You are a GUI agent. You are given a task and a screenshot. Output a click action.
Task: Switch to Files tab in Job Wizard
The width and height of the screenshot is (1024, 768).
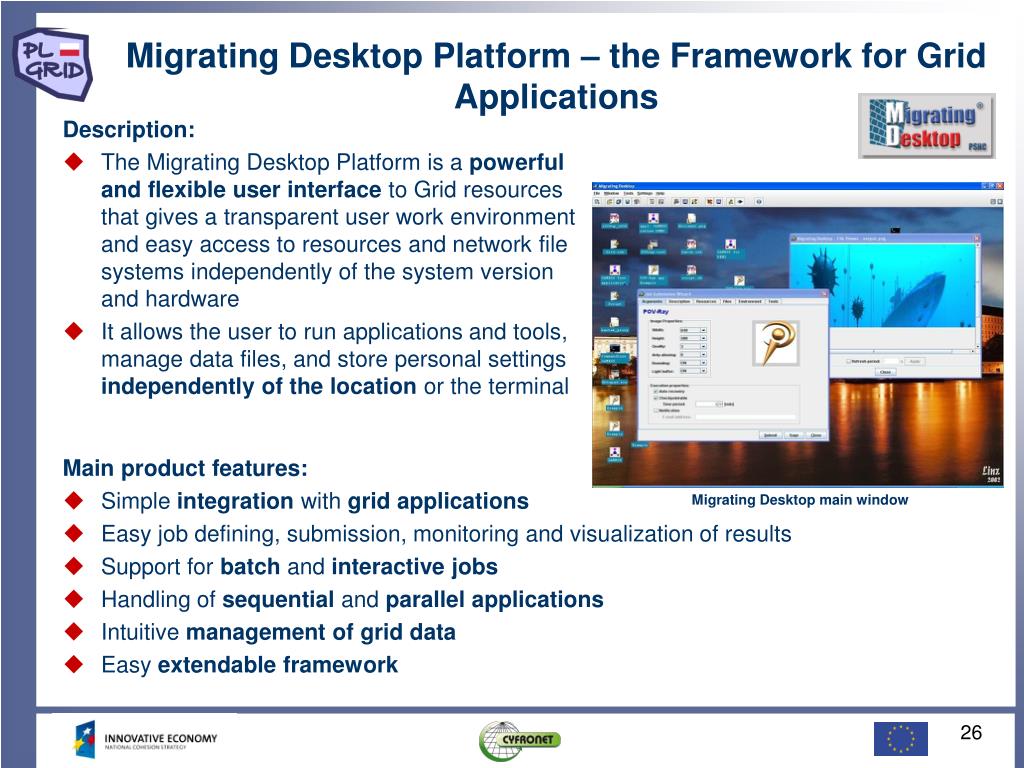(727, 301)
